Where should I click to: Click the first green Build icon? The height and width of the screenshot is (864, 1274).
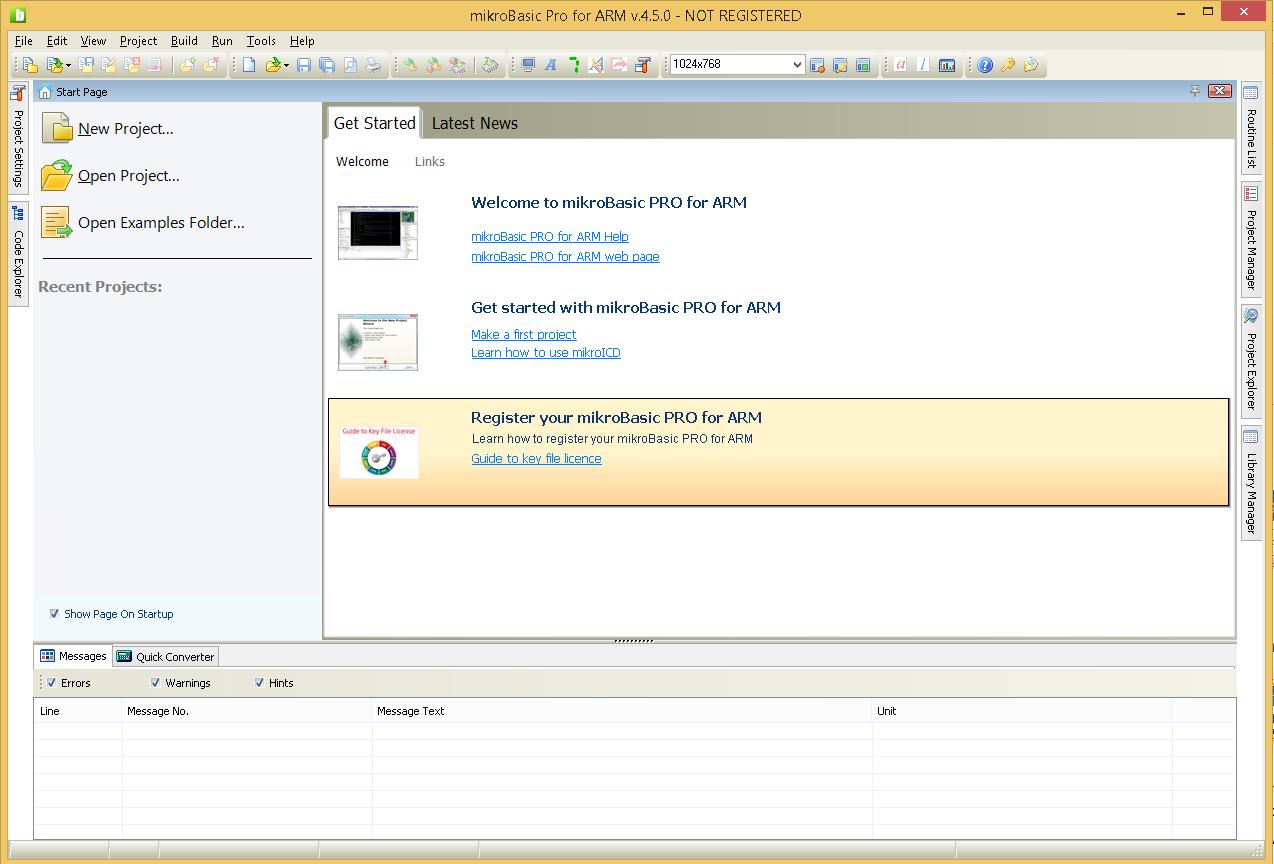410,65
